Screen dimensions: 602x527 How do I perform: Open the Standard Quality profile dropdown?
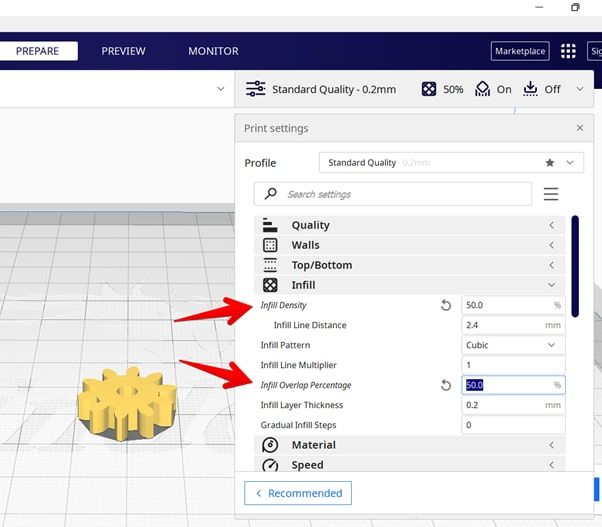450,163
